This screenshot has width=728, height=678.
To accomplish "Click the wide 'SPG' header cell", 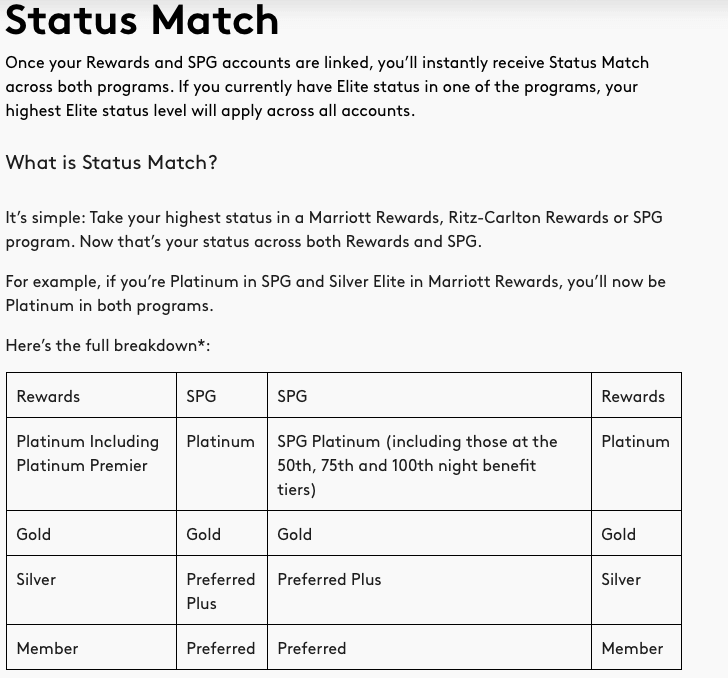I will click(429, 395).
